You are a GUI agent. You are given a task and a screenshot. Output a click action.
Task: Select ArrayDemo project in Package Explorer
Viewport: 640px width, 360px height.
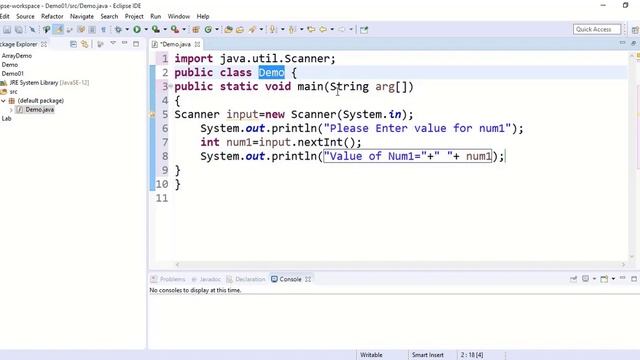17,56
